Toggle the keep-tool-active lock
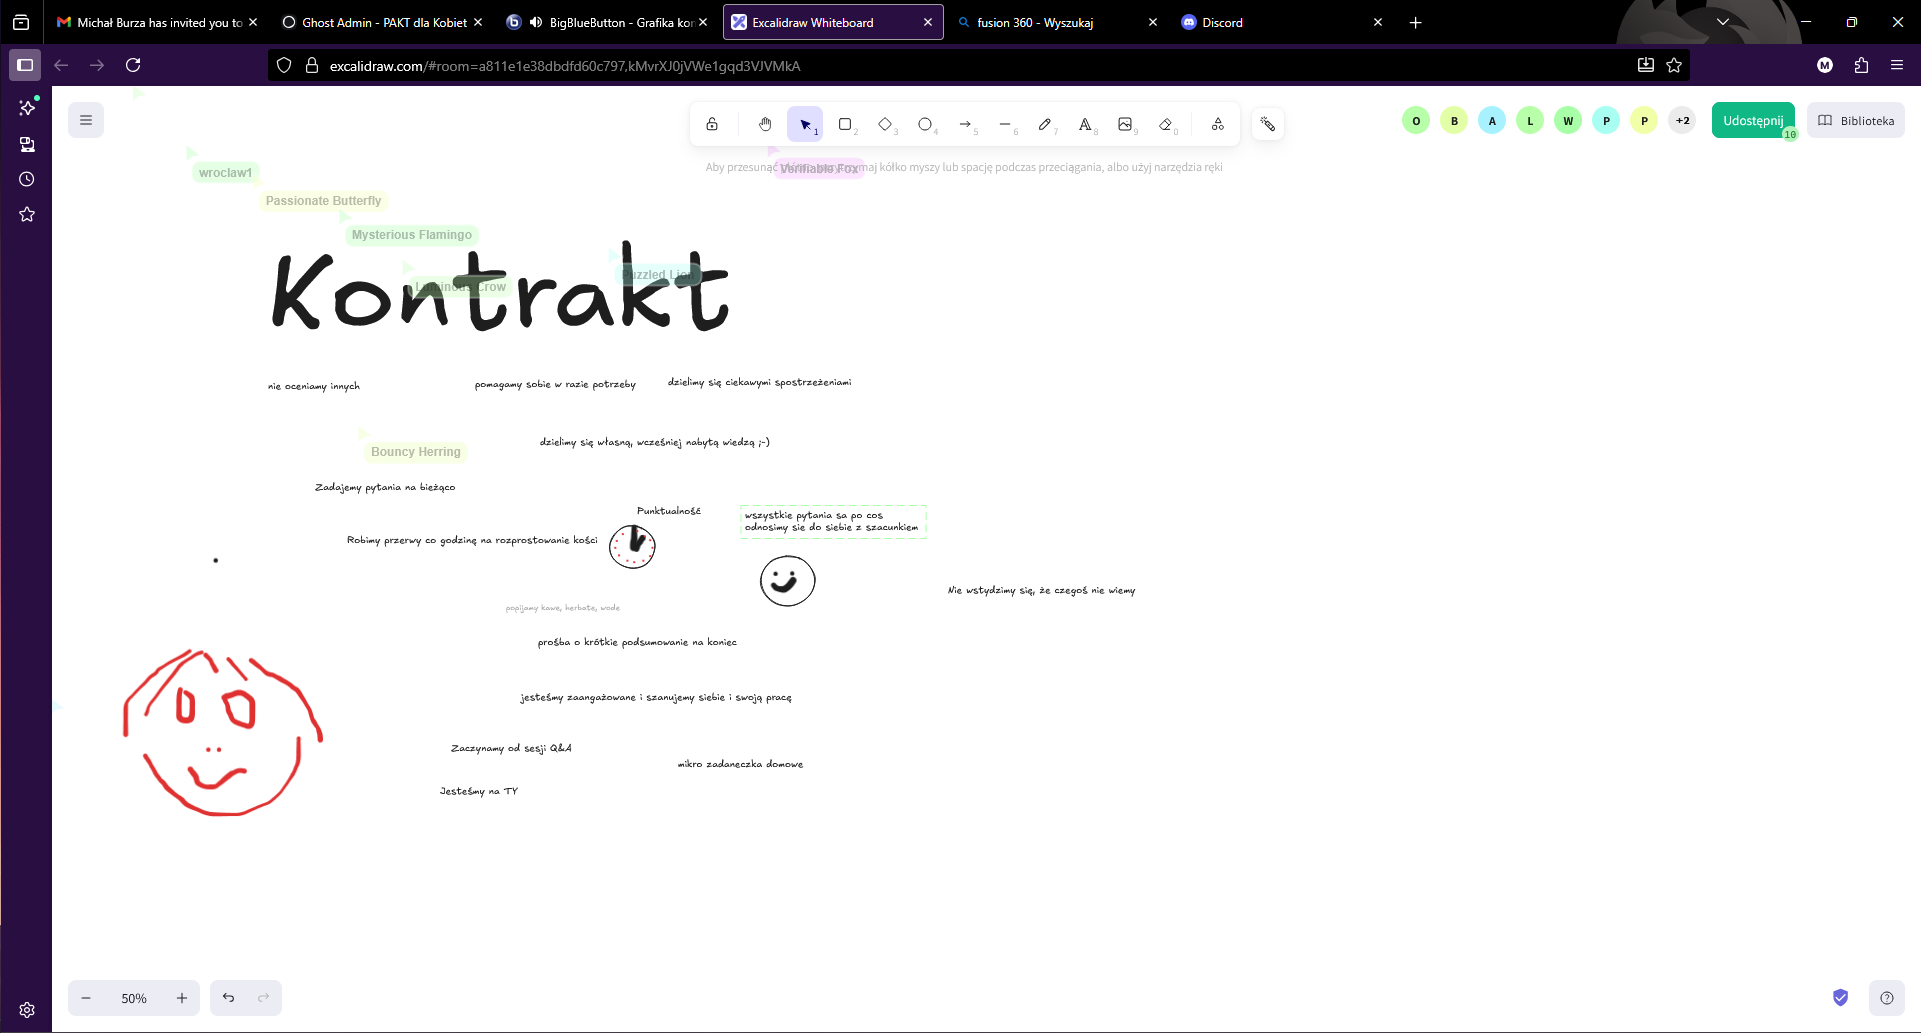Viewport: 1921px width, 1033px height. tap(712, 124)
